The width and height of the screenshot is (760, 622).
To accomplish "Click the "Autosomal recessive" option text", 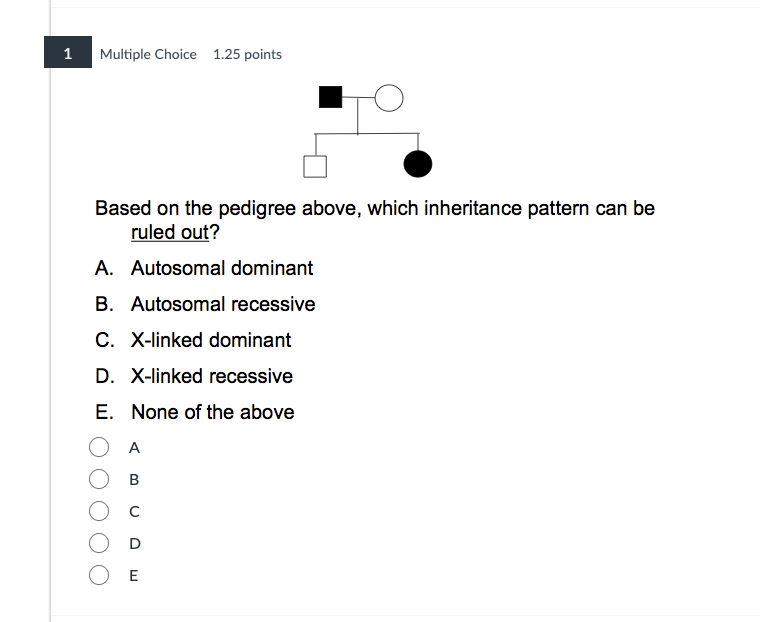I will tap(222, 304).
